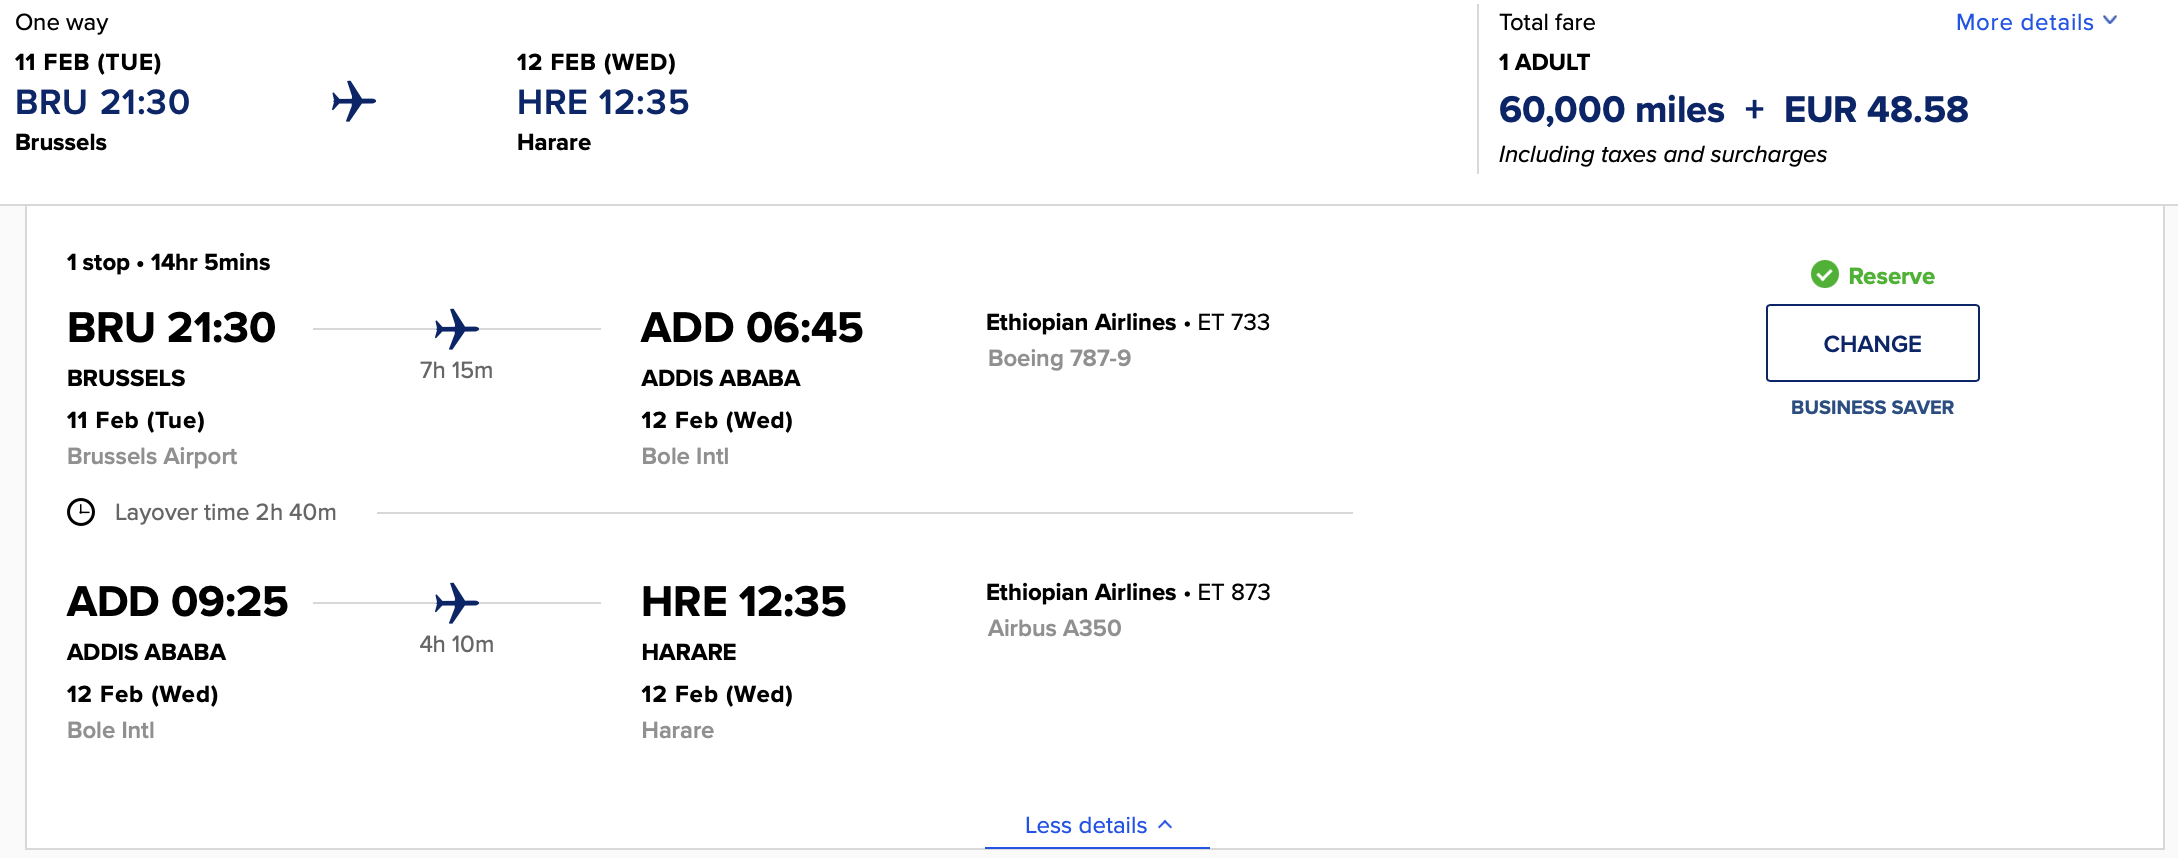Viewport: 2178px width, 858px height.
Task: Click the plane icon in the summary header
Action: [353, 102]
